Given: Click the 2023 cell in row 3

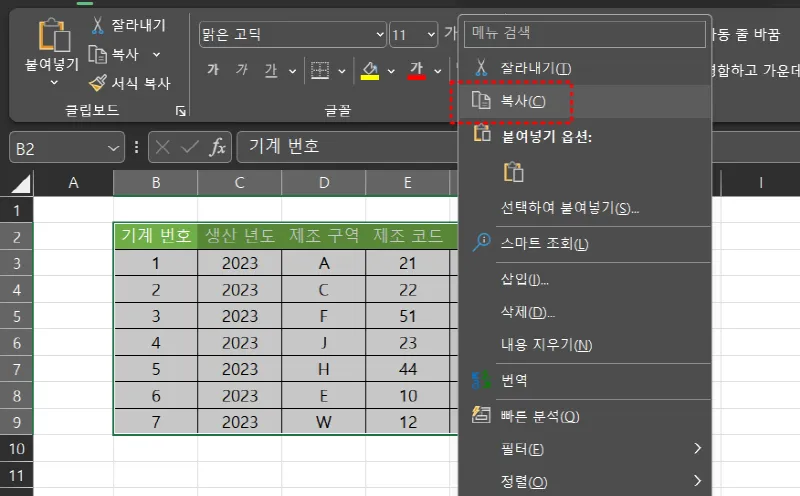Looking at the screenshot, I should click(x=239, y=263).
